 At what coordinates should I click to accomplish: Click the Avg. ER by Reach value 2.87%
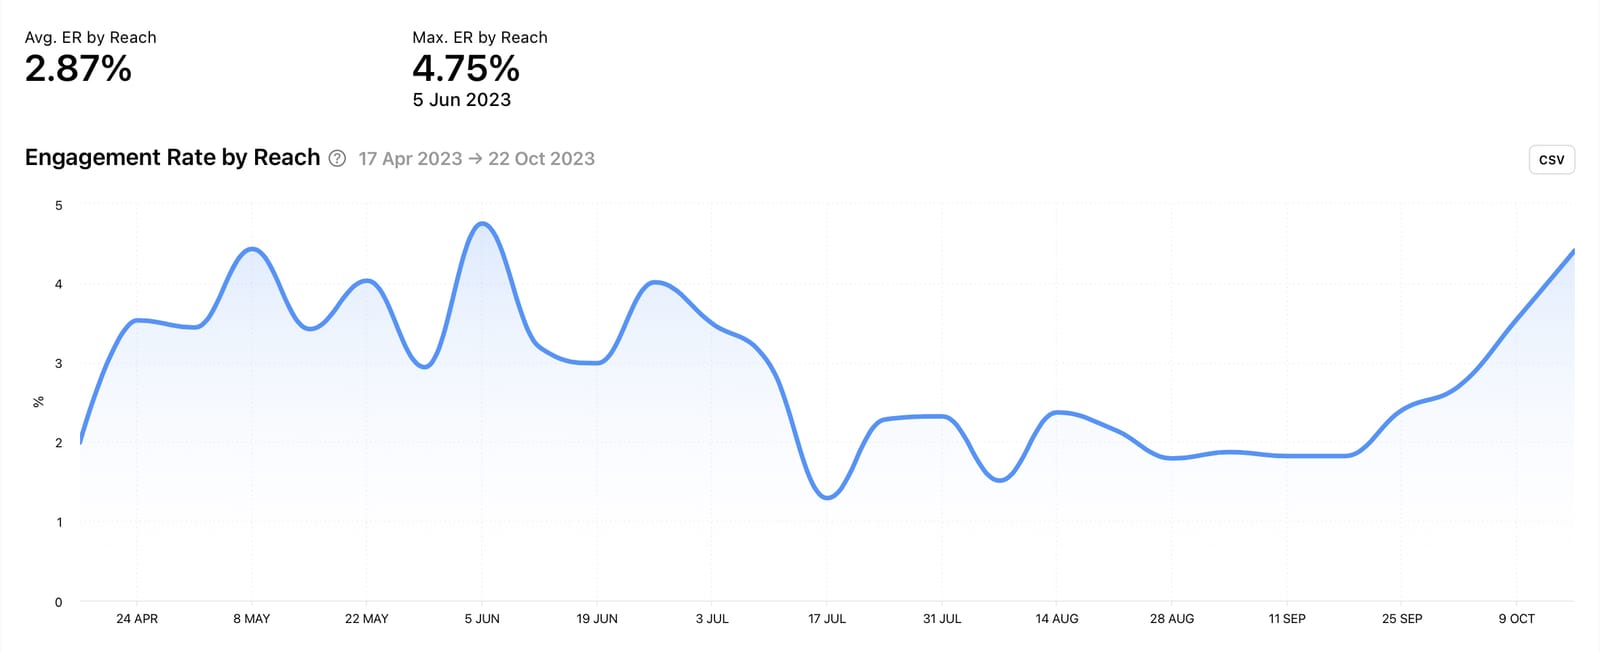tap(78, 70)
